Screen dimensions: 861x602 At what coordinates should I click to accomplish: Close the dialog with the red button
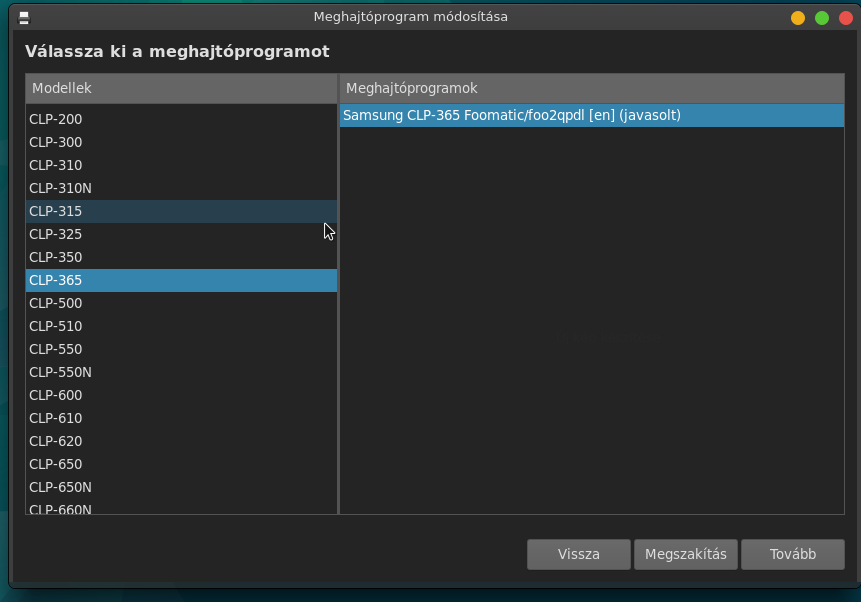(x=846, y=18)
